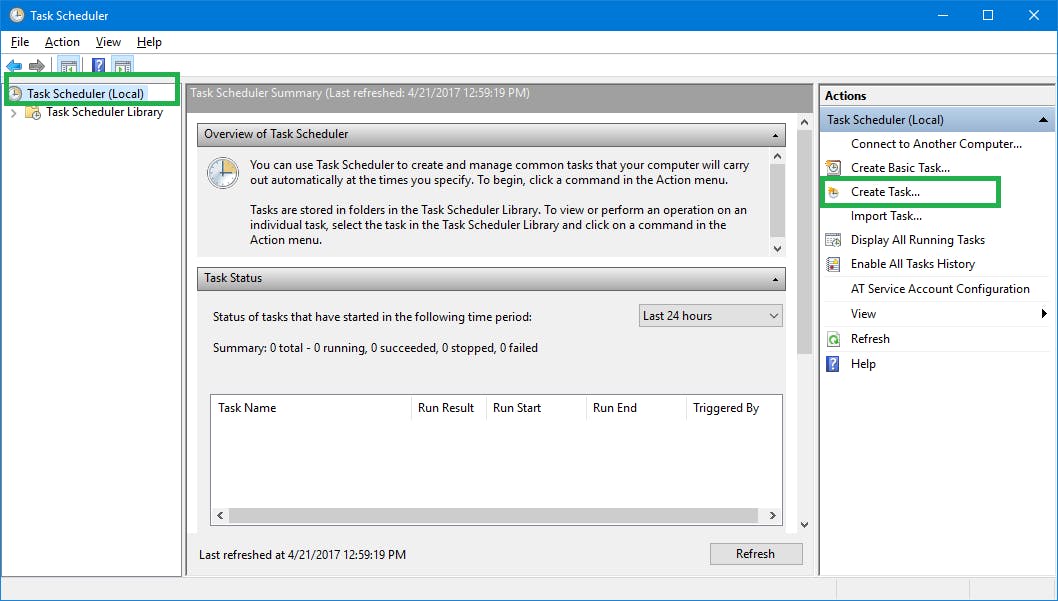Click the green Refresh icon in Actions
1058x601 pixels.
coord(833,339)
